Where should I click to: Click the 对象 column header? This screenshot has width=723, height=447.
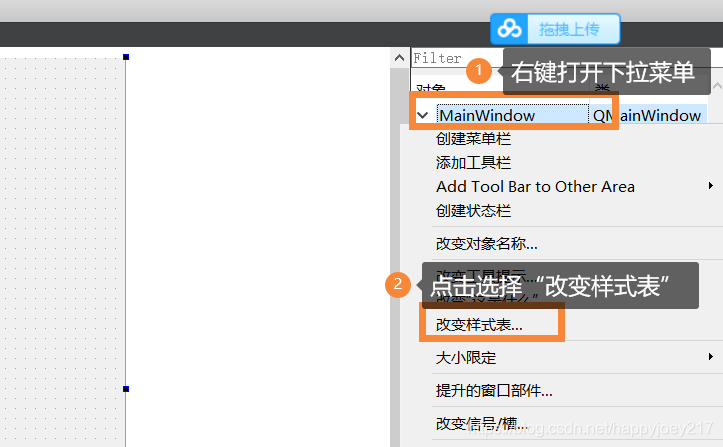point(431,88)
